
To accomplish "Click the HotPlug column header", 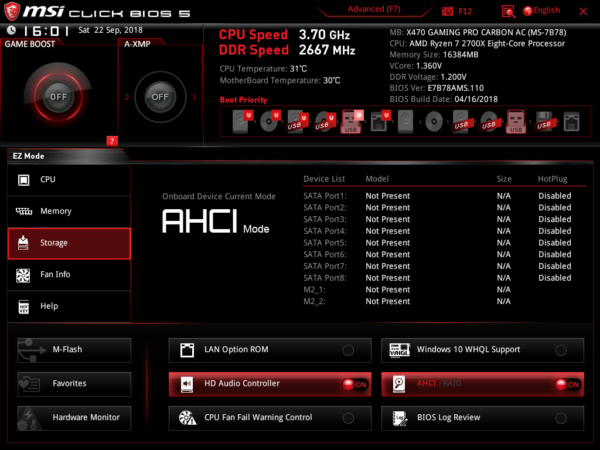I will (552, 179).
